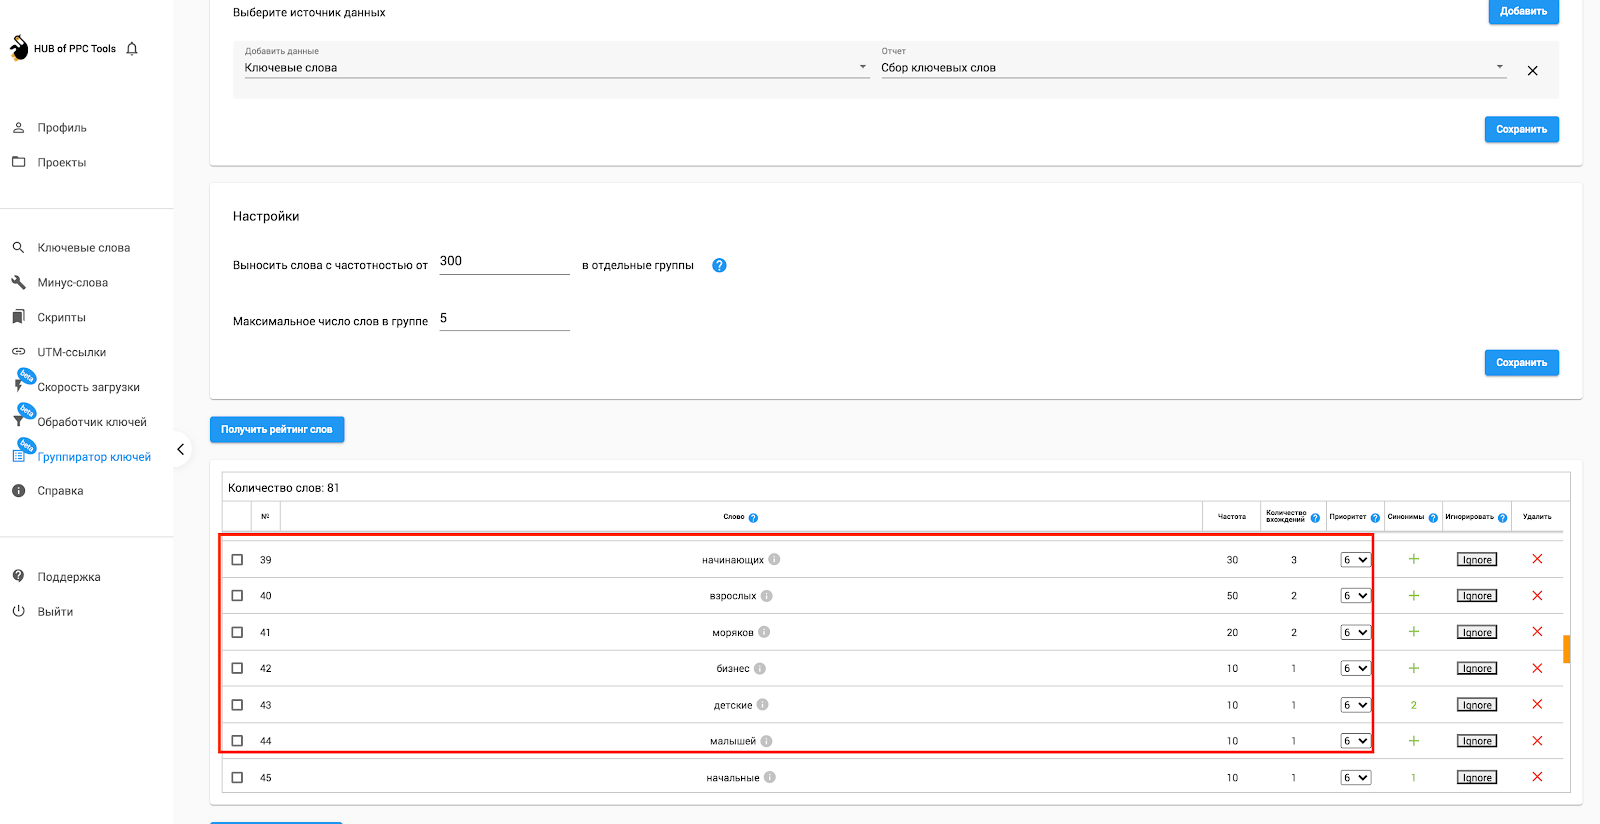Show info for word моряков

764,632
